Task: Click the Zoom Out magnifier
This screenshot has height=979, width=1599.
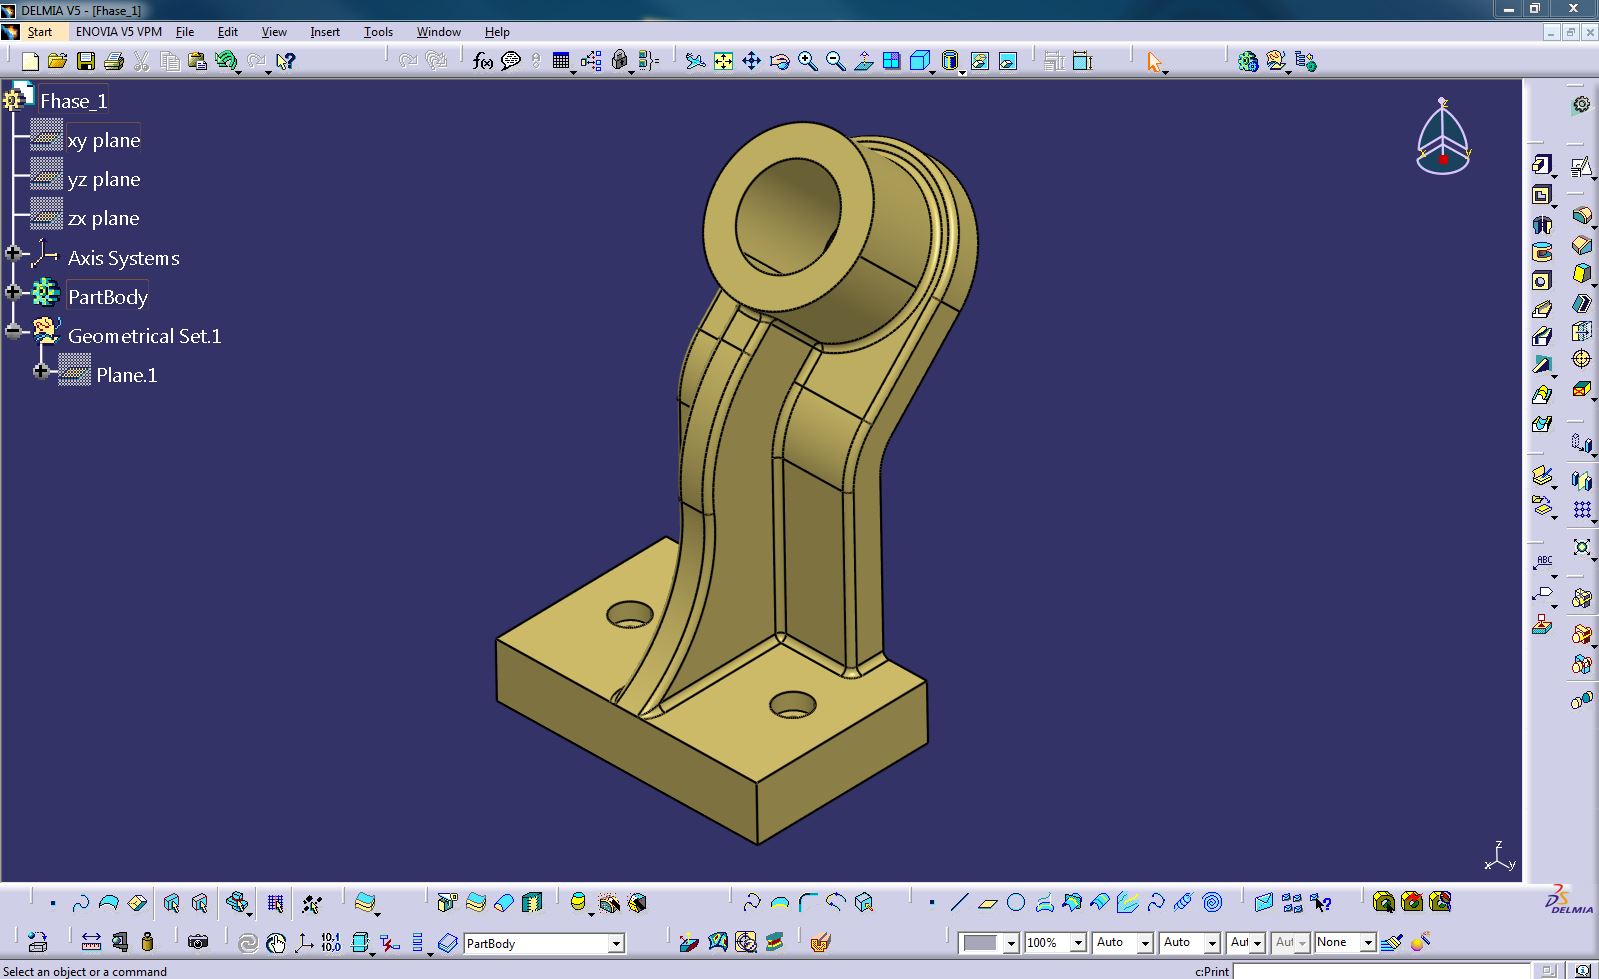Action: coord(835,61)
